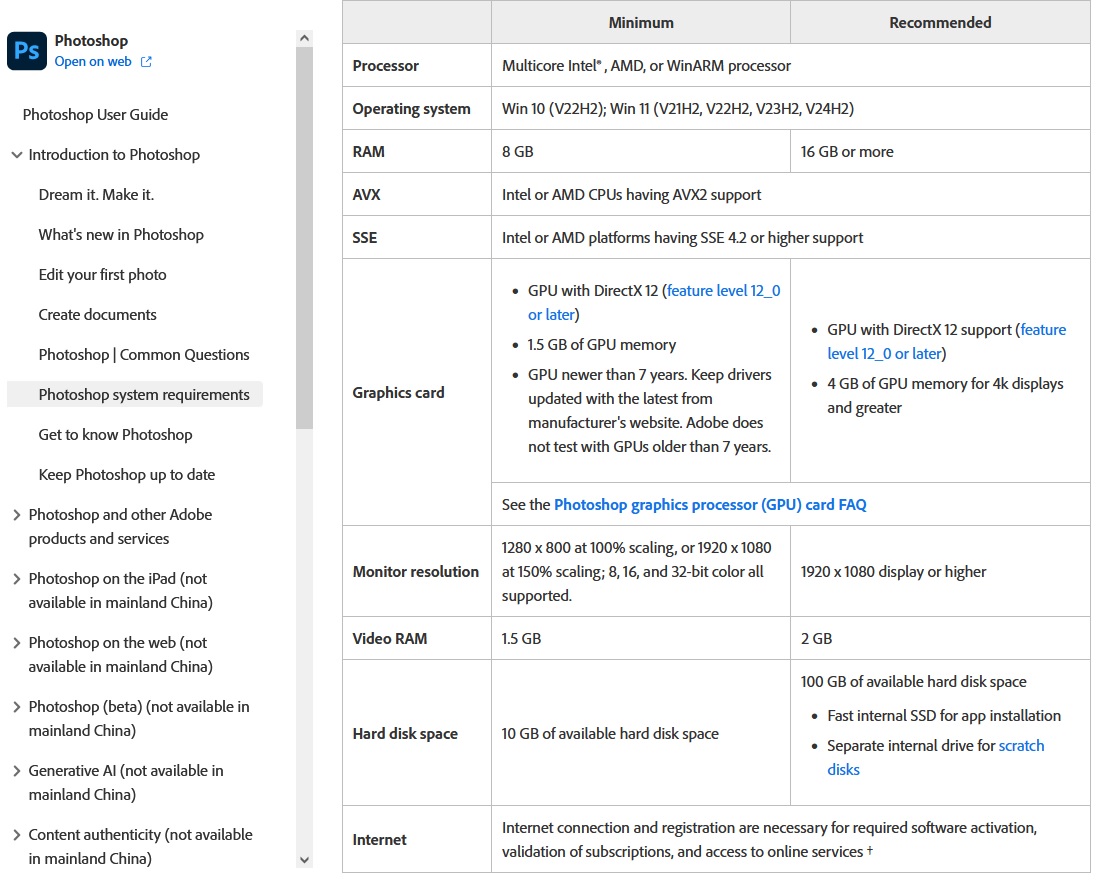This screenshot has width=1100, height=880.
Task: Open Photoshop graphics processor (GPU) card FAQ
Action: [710, 505]
